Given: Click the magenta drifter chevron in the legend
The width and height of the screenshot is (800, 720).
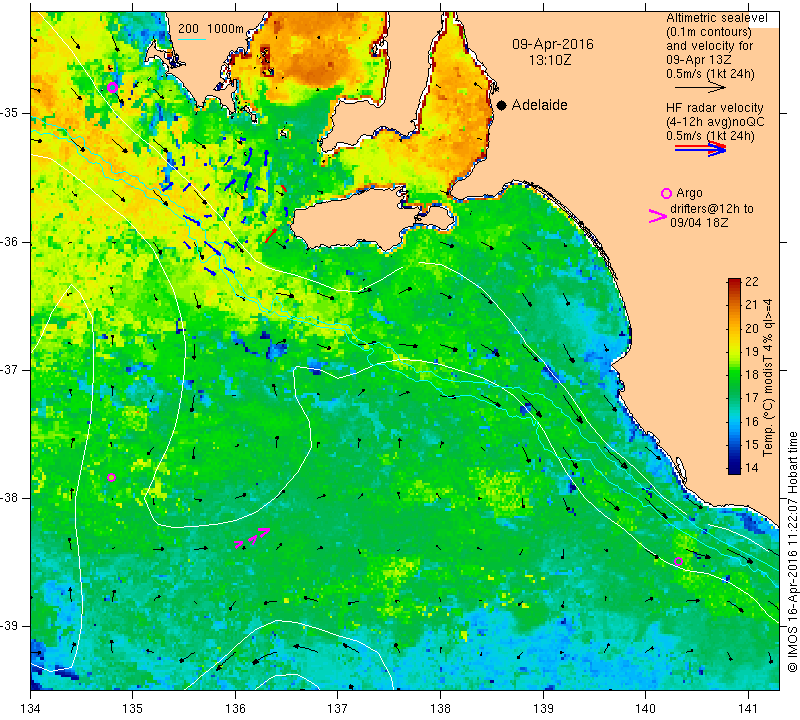Looking at the screenshot, I should click(x=657, y=216).
